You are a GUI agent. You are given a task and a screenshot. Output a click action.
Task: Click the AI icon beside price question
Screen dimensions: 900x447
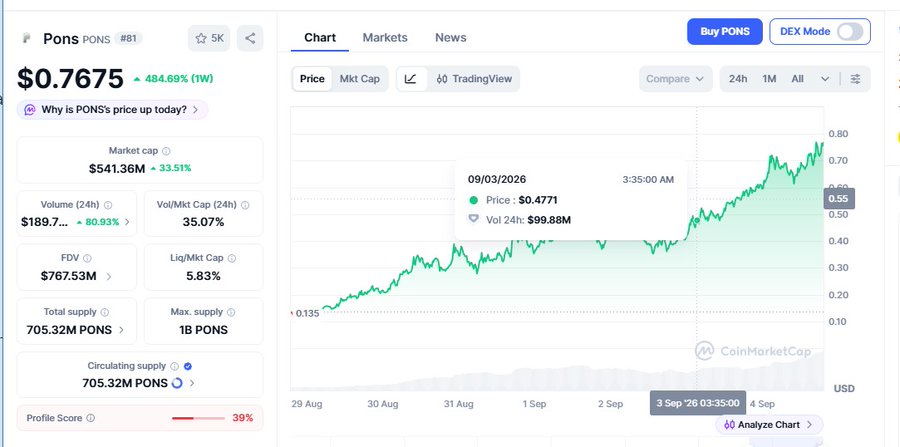29,110
